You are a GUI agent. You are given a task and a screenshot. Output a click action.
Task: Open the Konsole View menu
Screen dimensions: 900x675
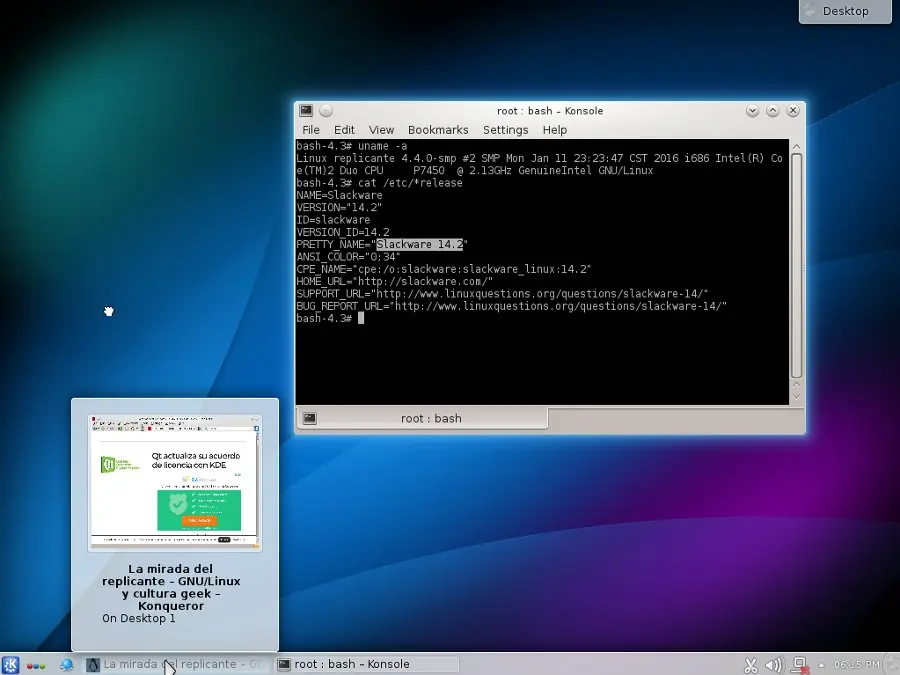pos(381,130)
